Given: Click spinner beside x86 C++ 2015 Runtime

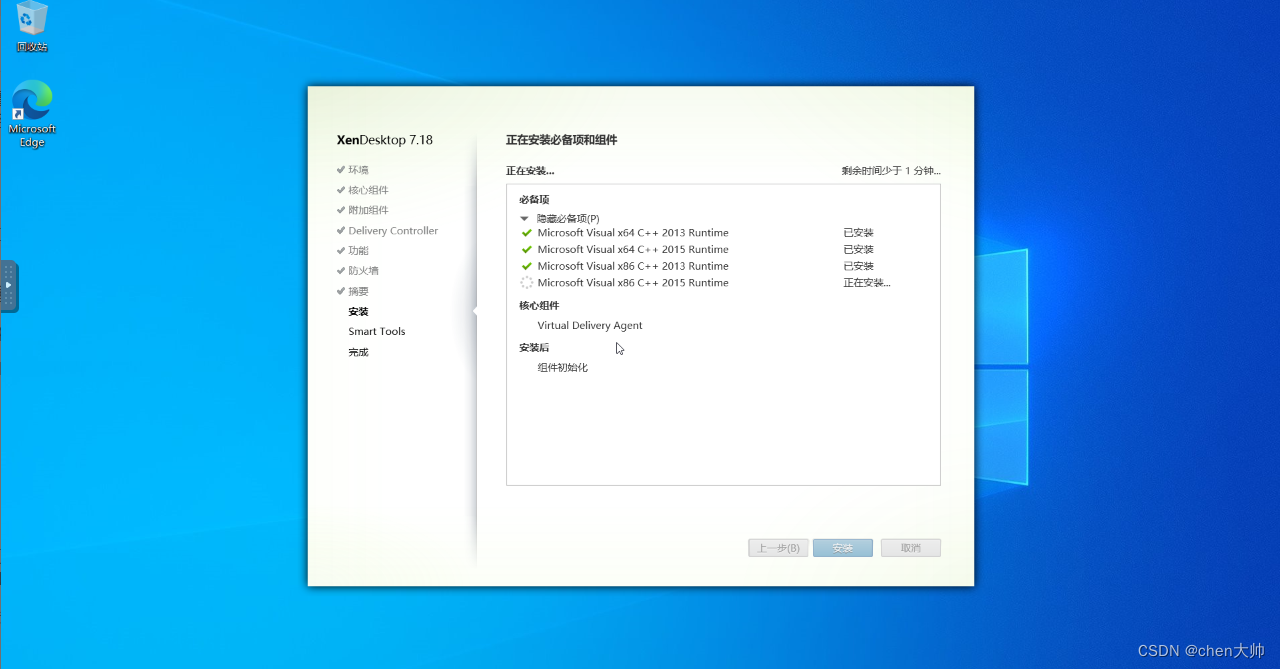Looking at the screenshot, I should [527, 283].
